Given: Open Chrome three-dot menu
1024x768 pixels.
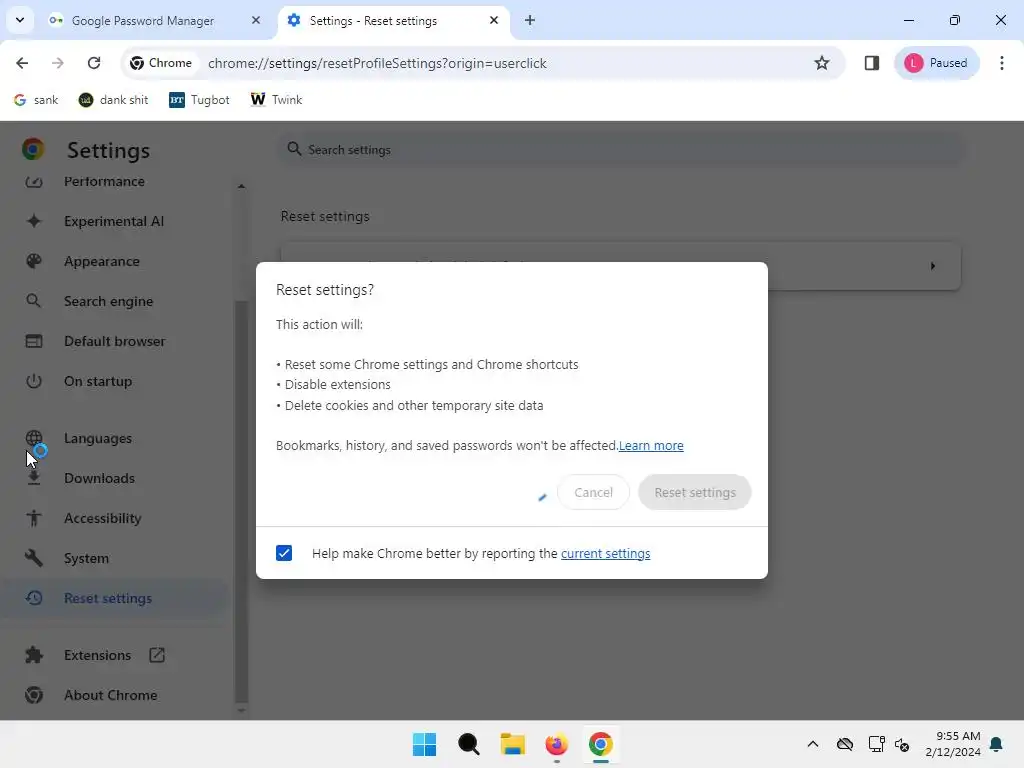Looking at the screenshot, I should coord(1002,63).
